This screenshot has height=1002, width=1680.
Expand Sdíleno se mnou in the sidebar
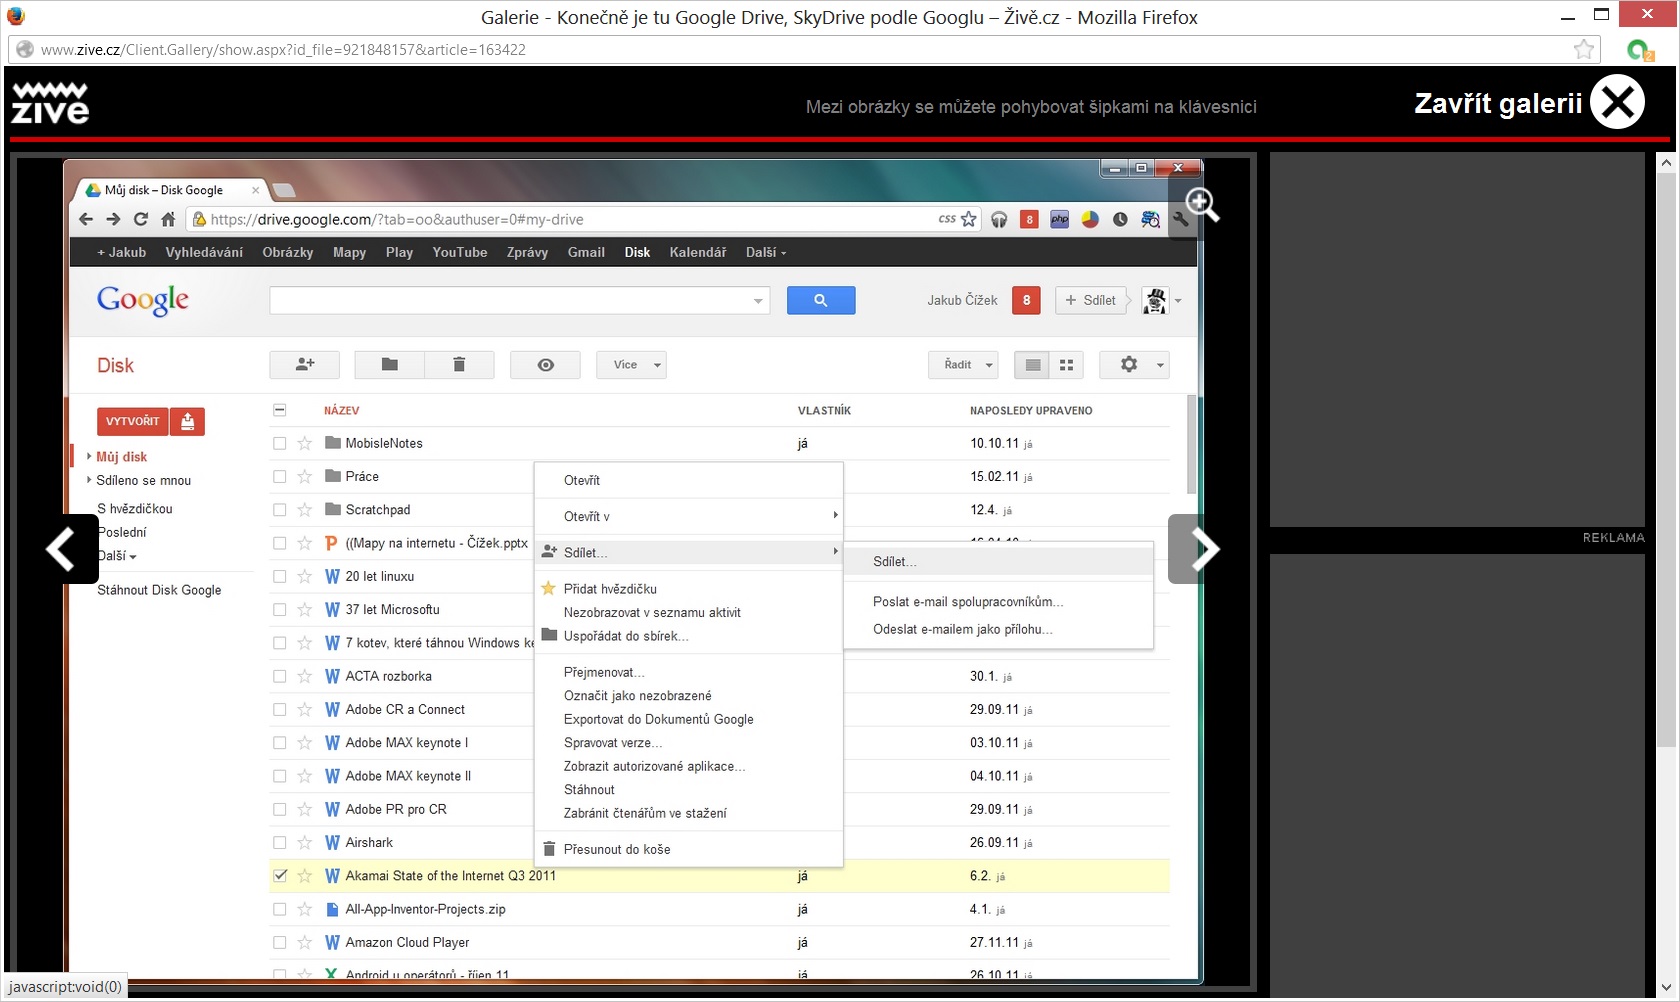pos(89,480)
